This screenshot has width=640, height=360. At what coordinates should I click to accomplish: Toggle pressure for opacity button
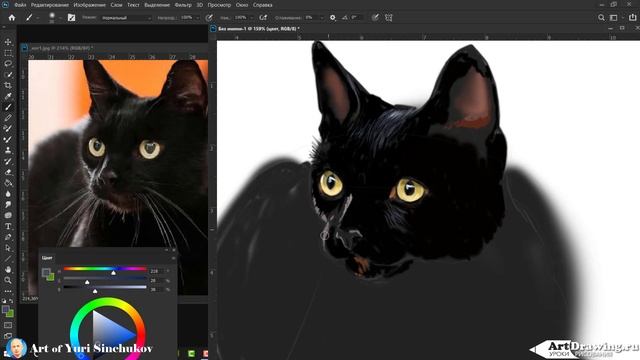[x=209, y=18]
